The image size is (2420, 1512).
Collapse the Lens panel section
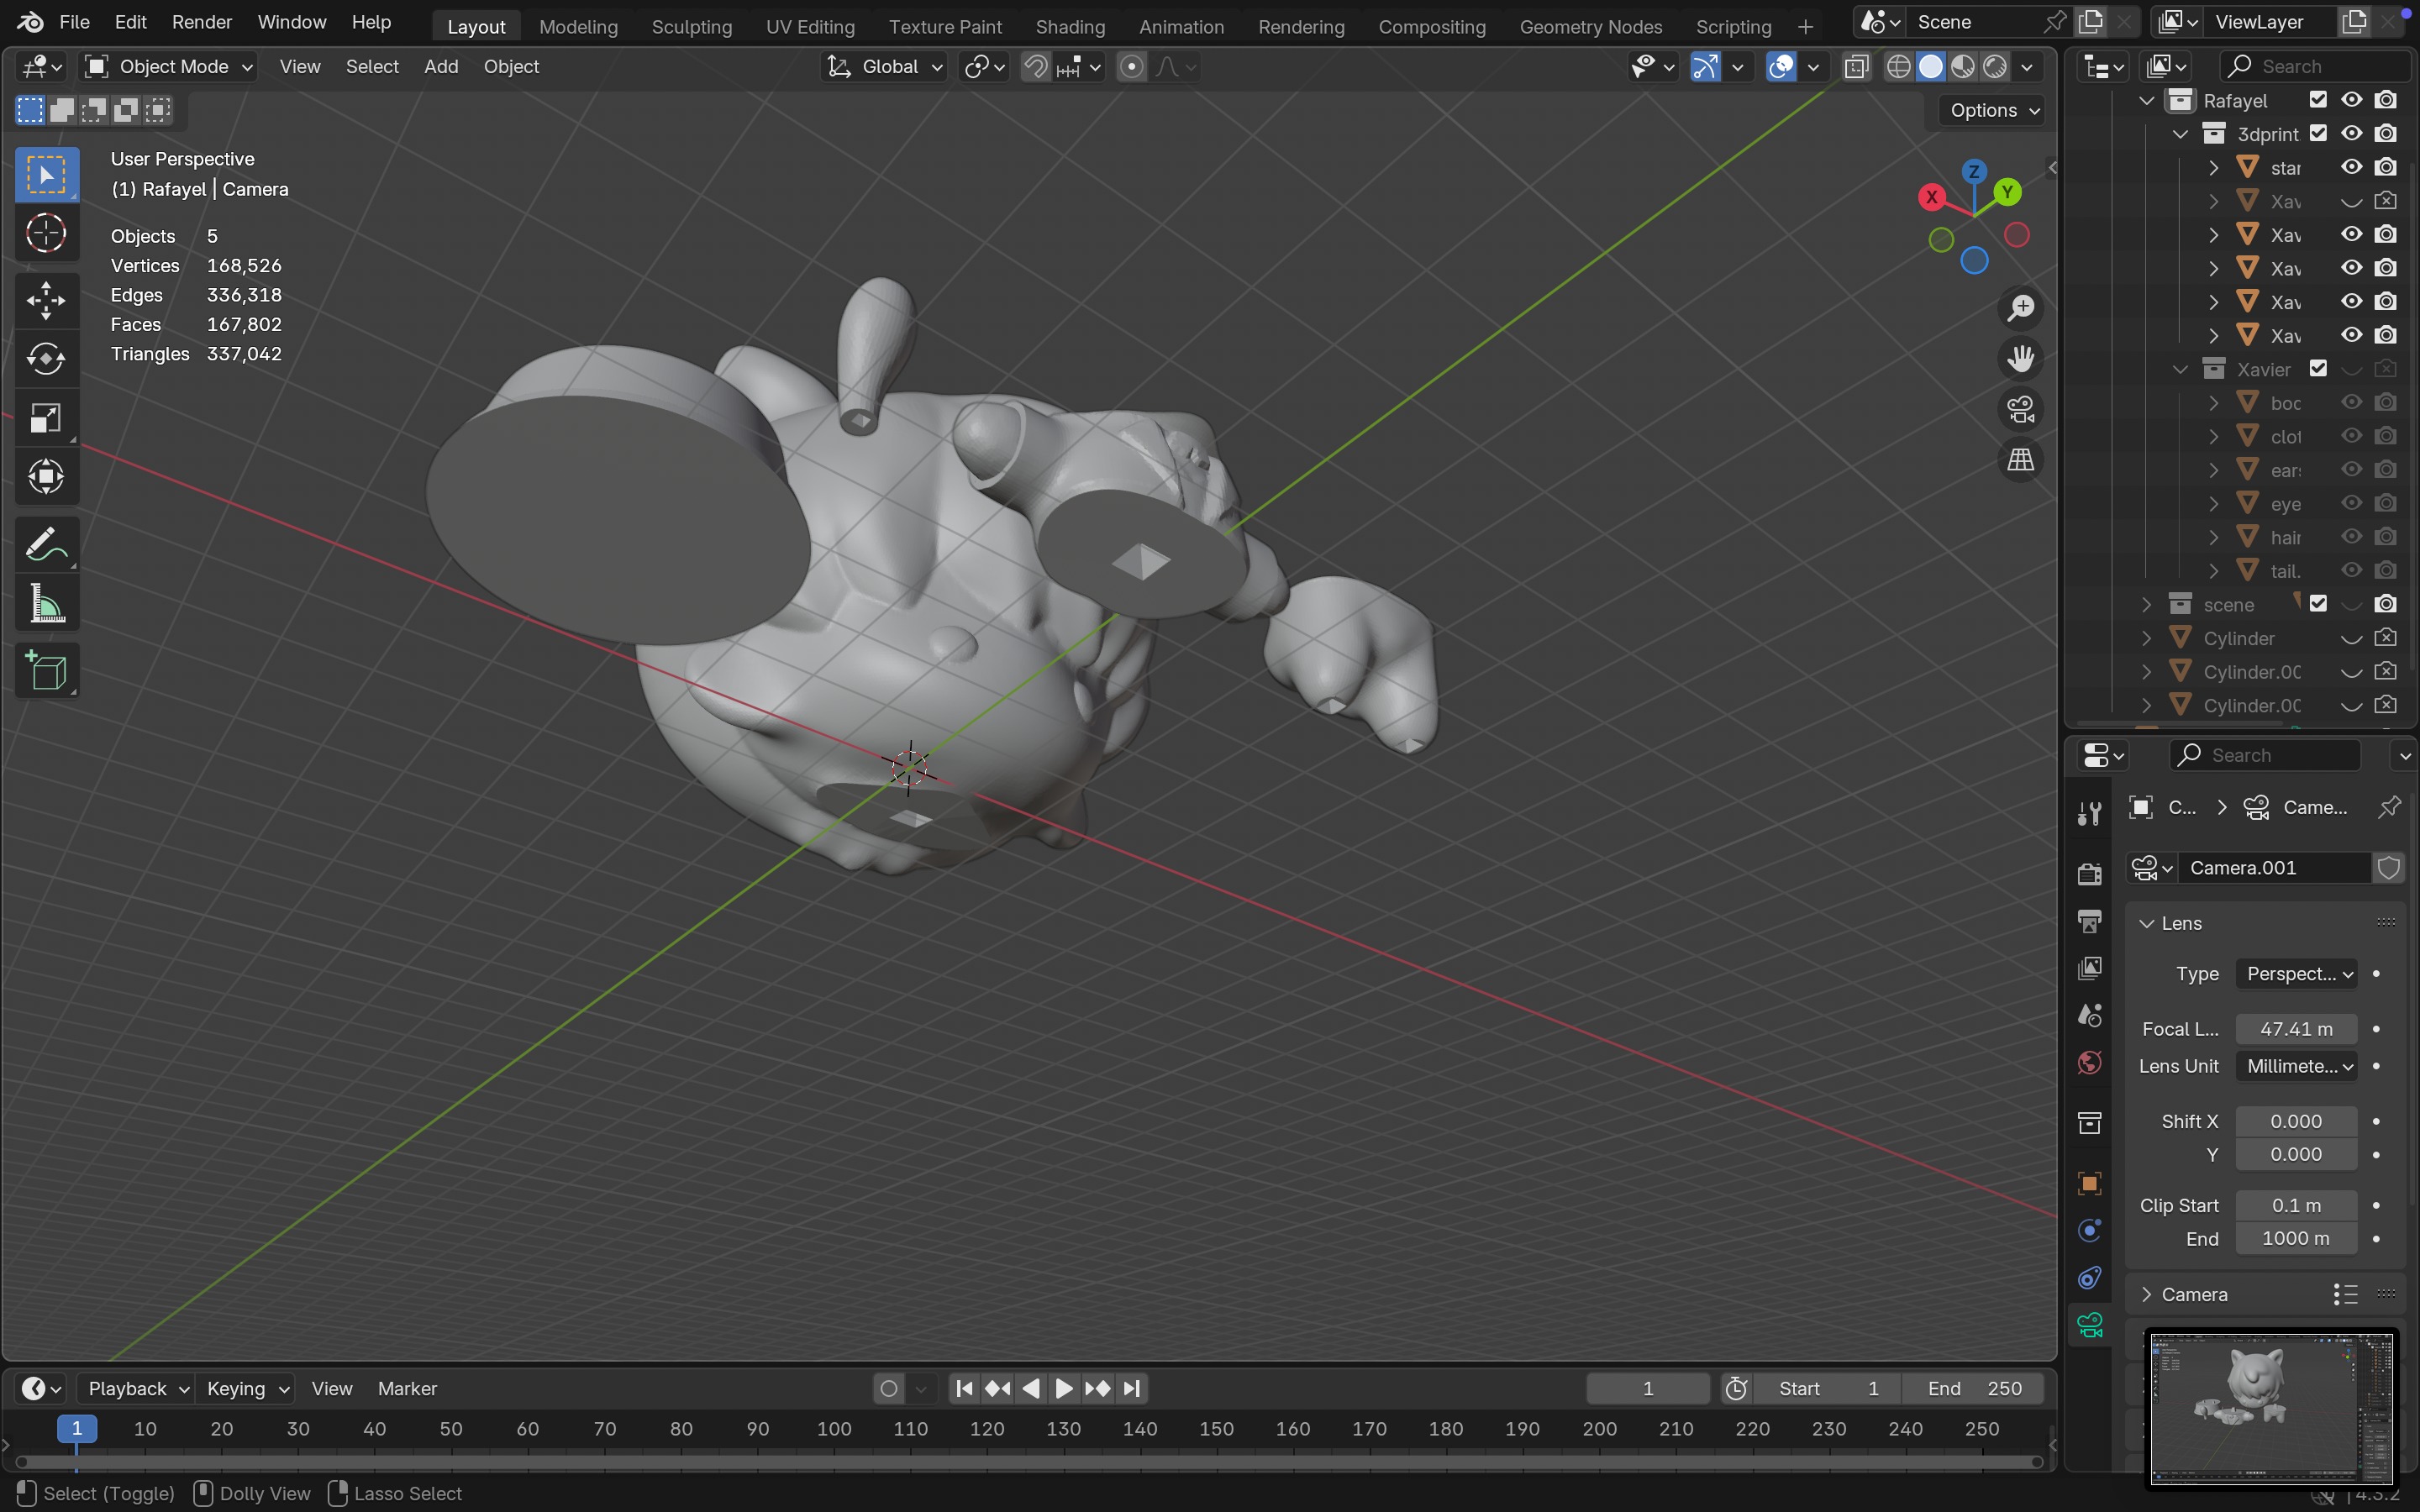pos(2146,923)
